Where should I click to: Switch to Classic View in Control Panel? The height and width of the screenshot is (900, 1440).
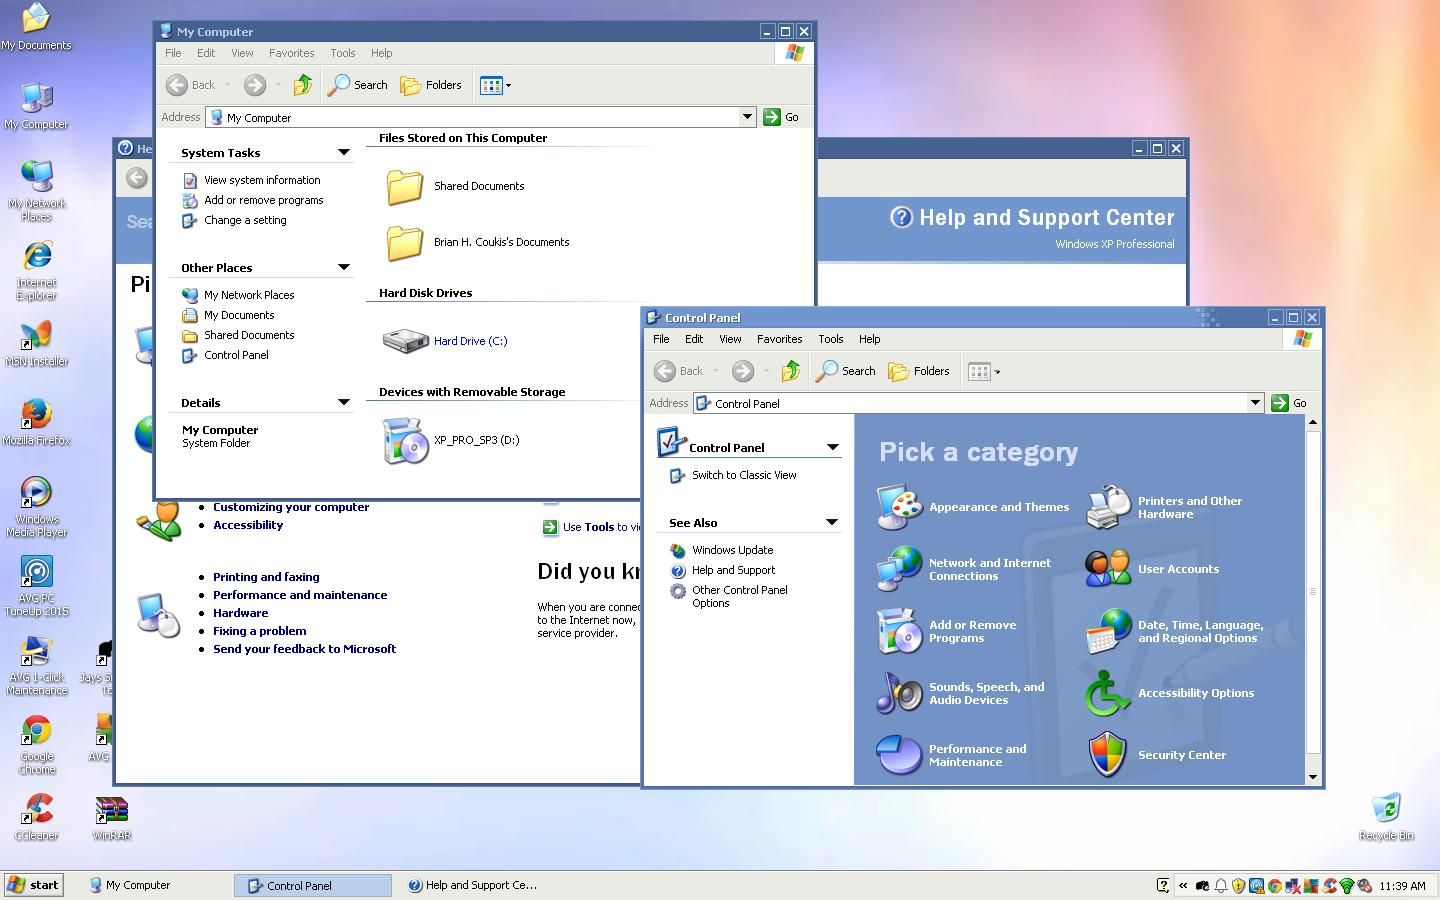pyautogui.click(x=743, y=475)
